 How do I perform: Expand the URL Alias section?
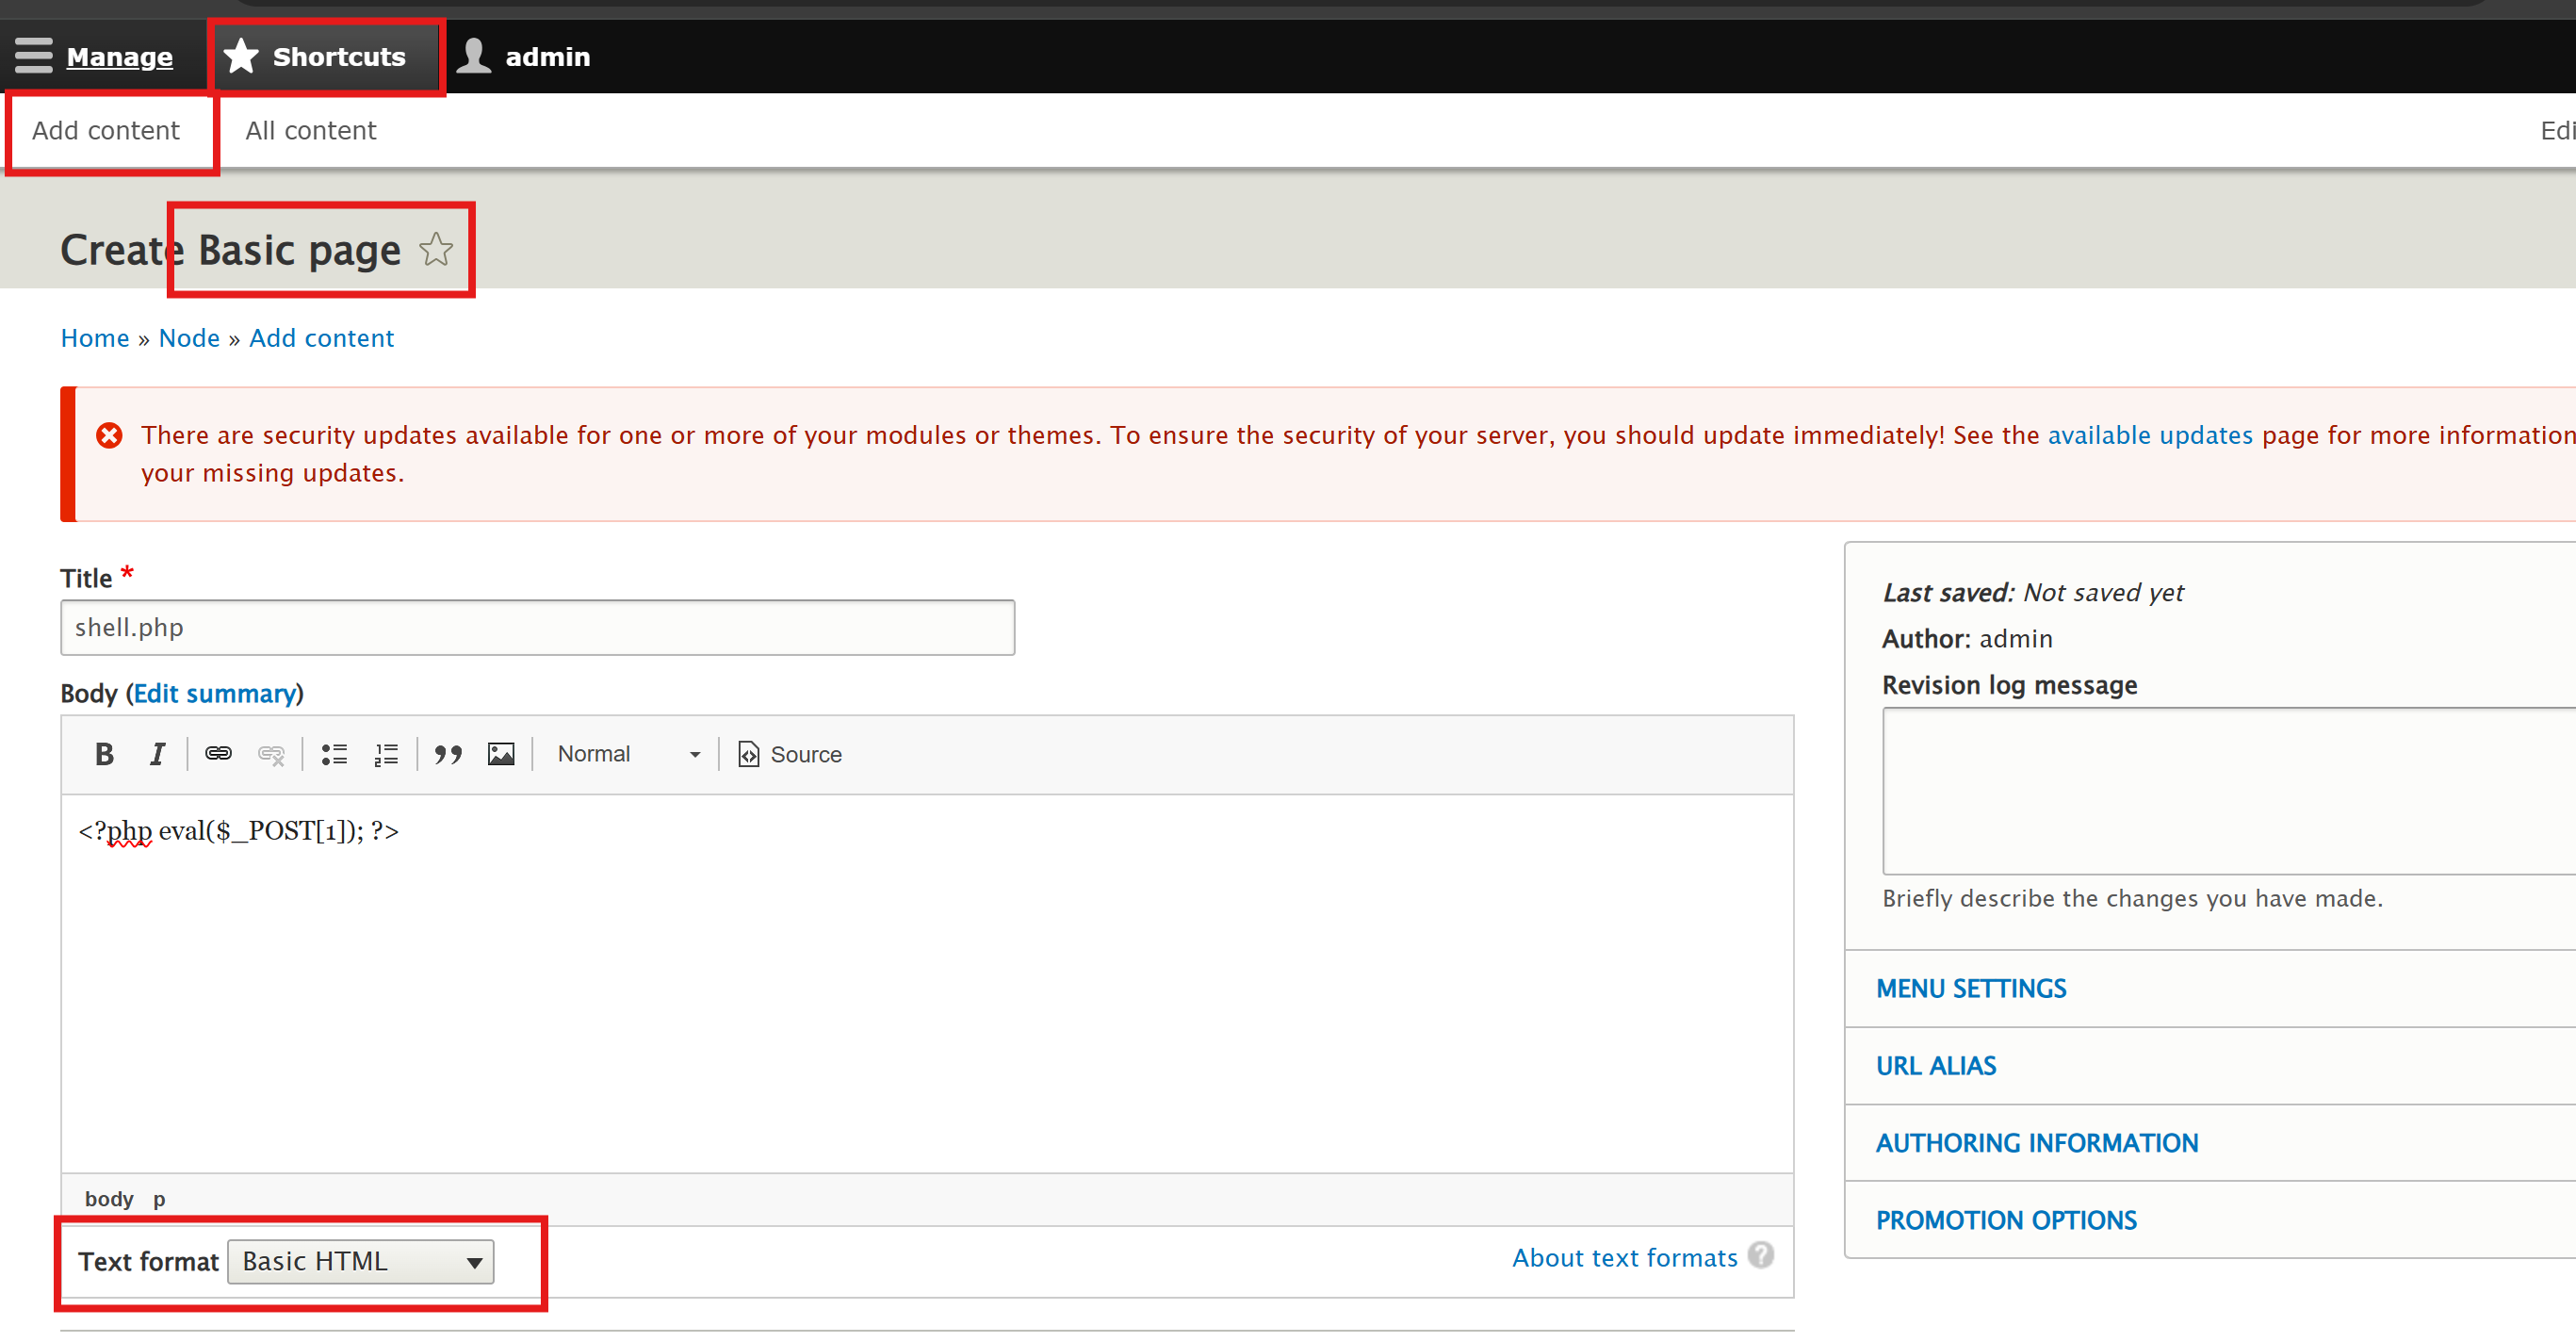1935,1066
